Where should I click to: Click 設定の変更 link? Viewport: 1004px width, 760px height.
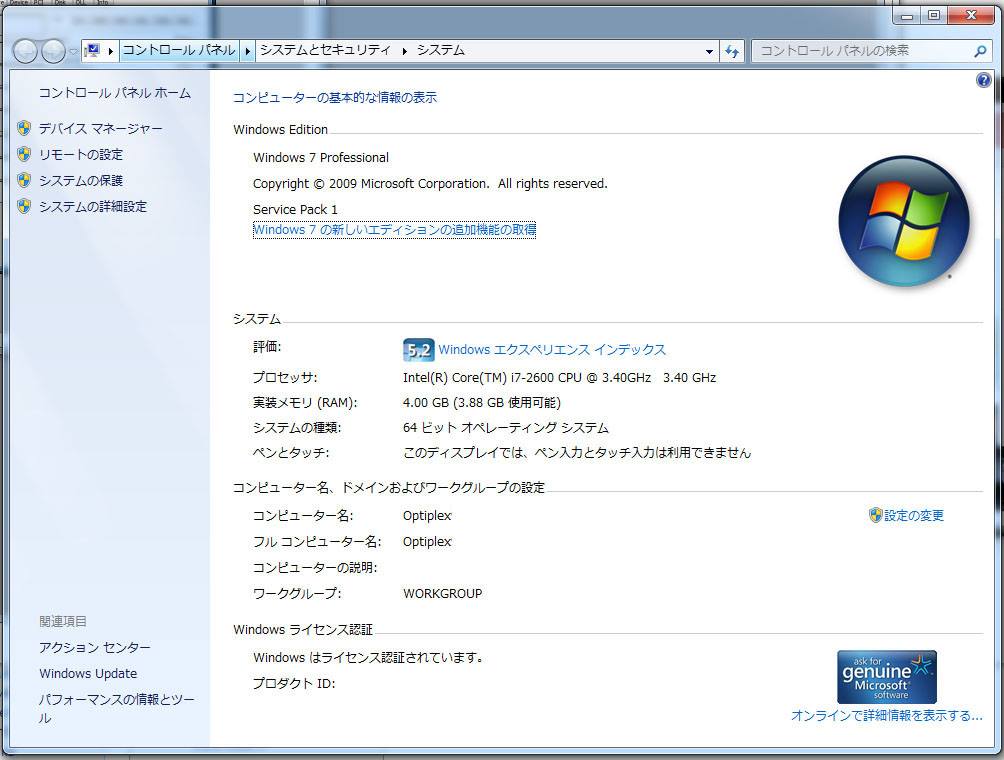pos(914,515)
